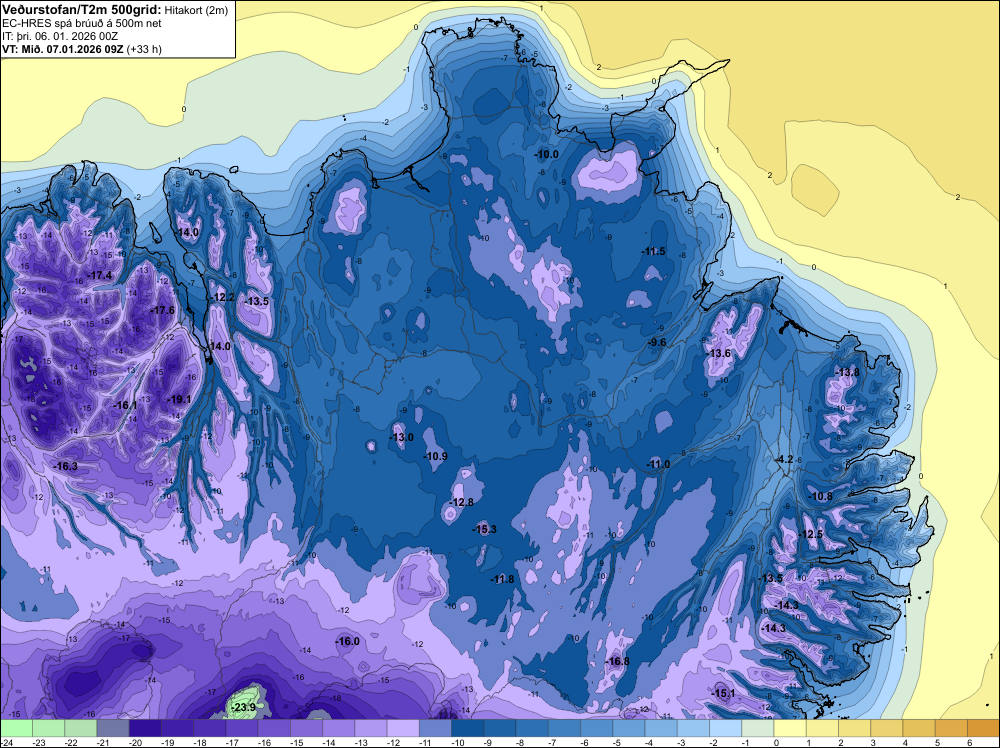
Task: Click the -13.6 temperature value
Action: tap(719, 353)
